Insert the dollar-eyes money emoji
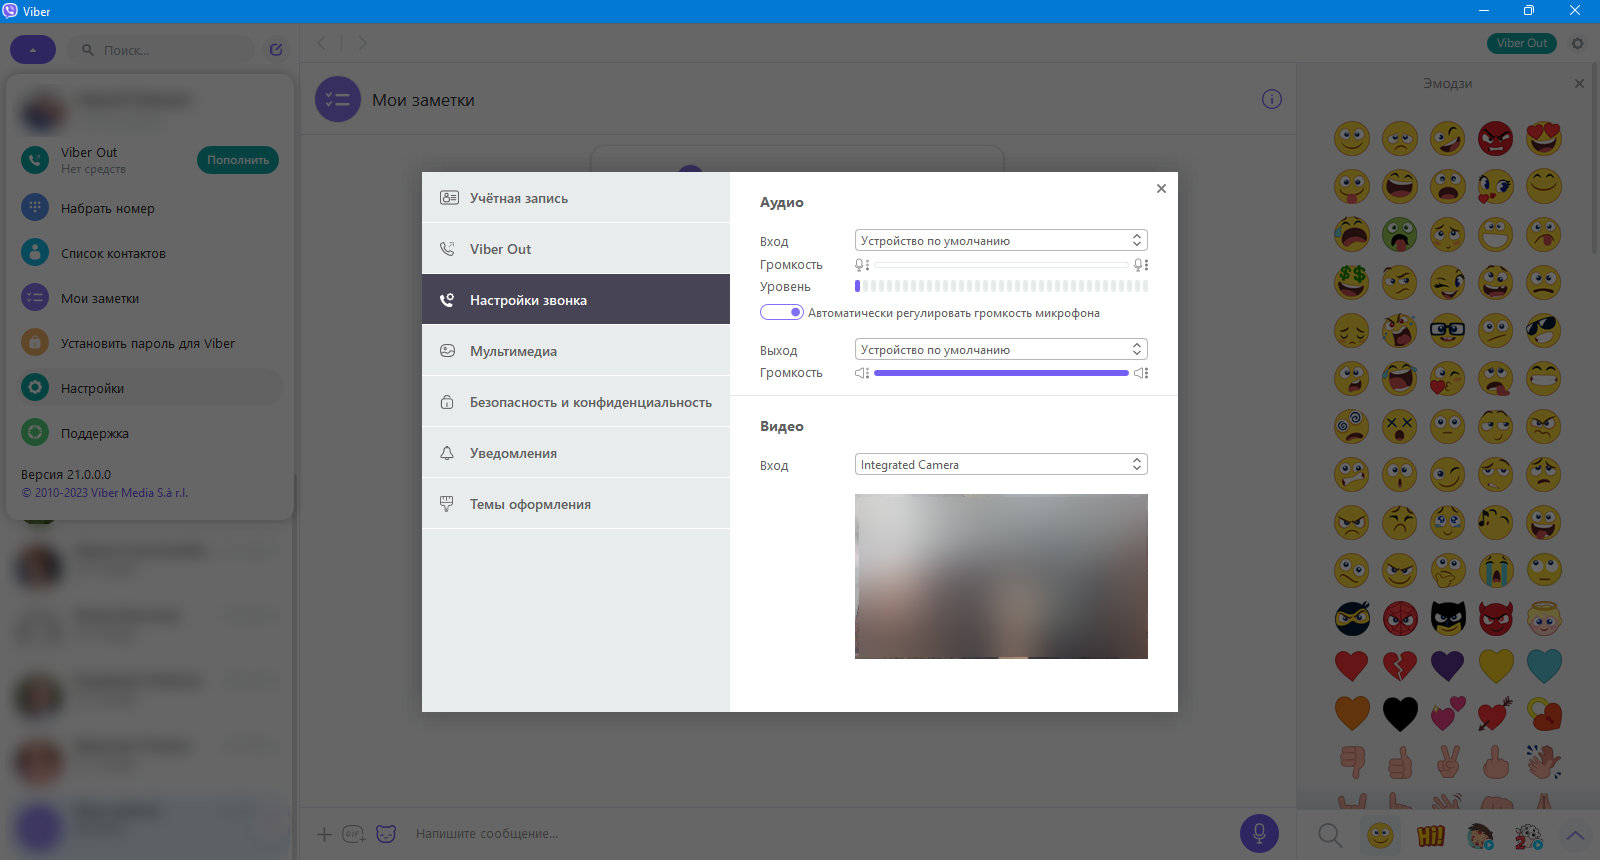1600x860 pixels. pos(1352,282)
